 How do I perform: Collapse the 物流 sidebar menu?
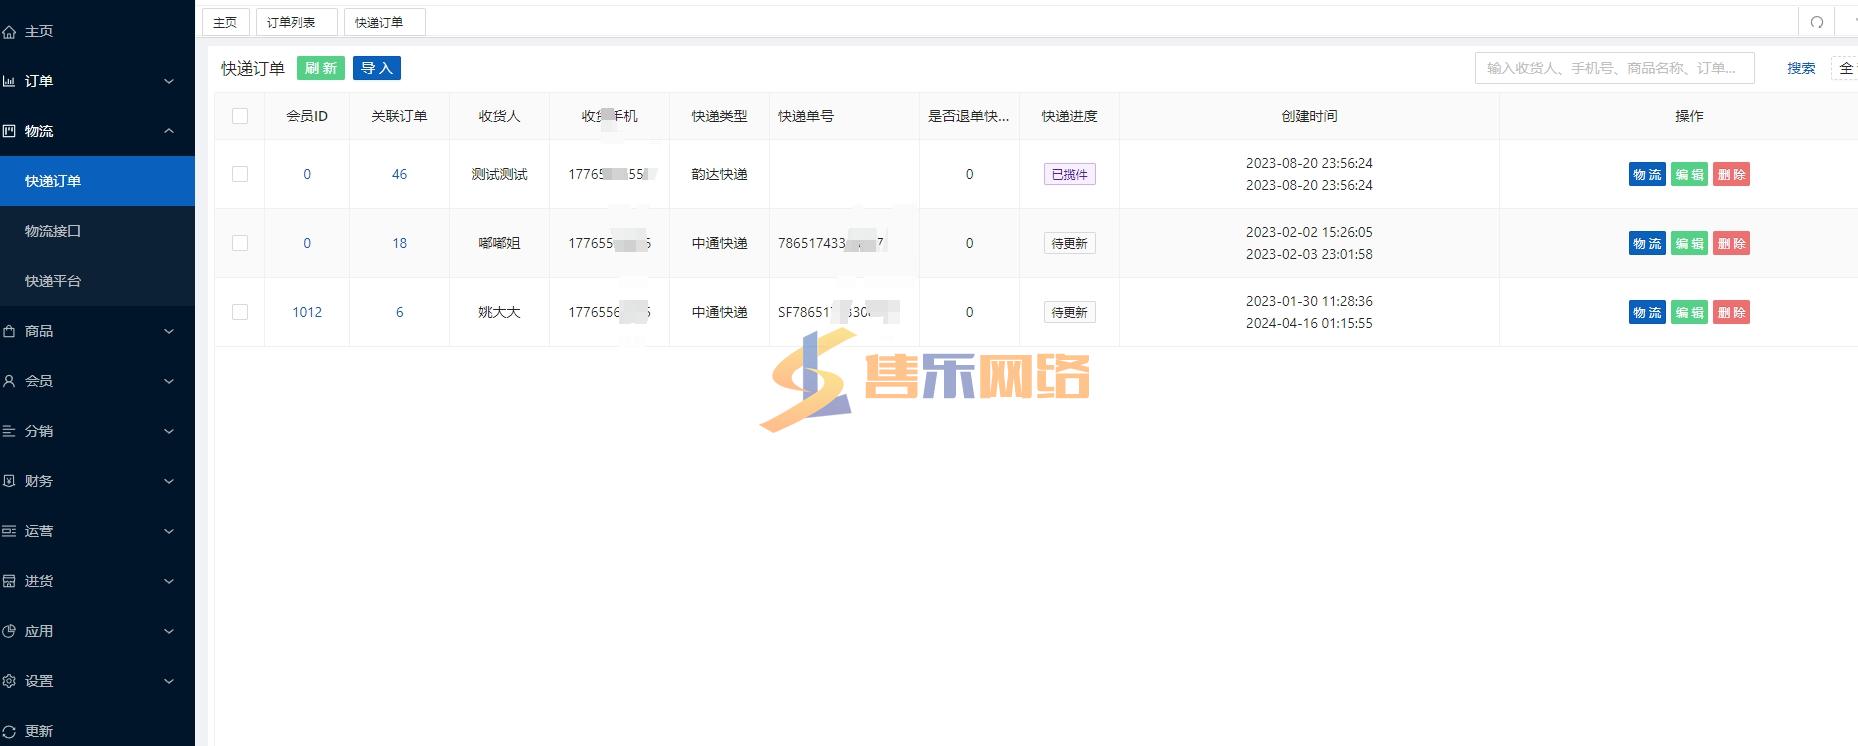pyautogui.click(x=168, y=131)
